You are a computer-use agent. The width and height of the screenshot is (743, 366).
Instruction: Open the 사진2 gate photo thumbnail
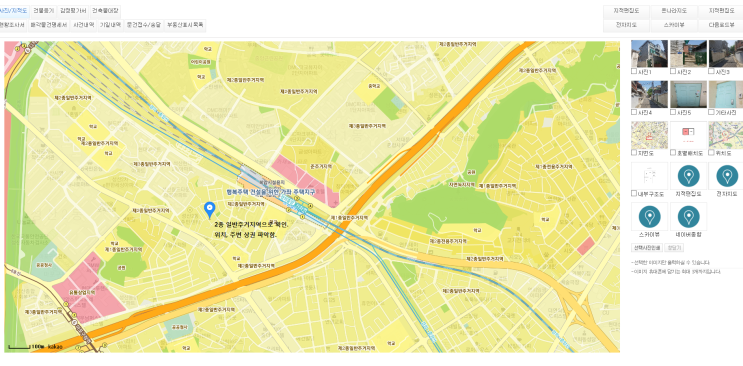(x=689, y=54)
